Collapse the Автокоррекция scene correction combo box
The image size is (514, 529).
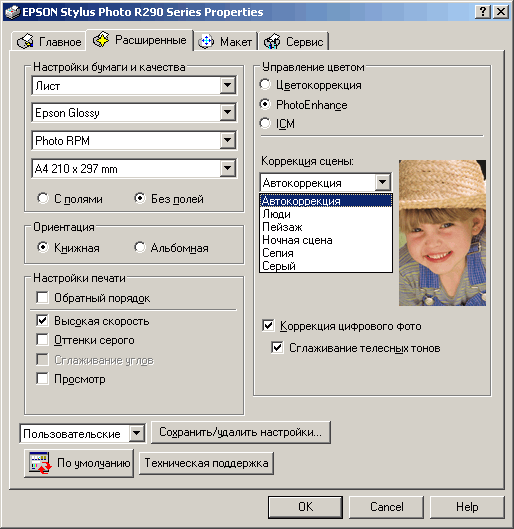[382, 183]
